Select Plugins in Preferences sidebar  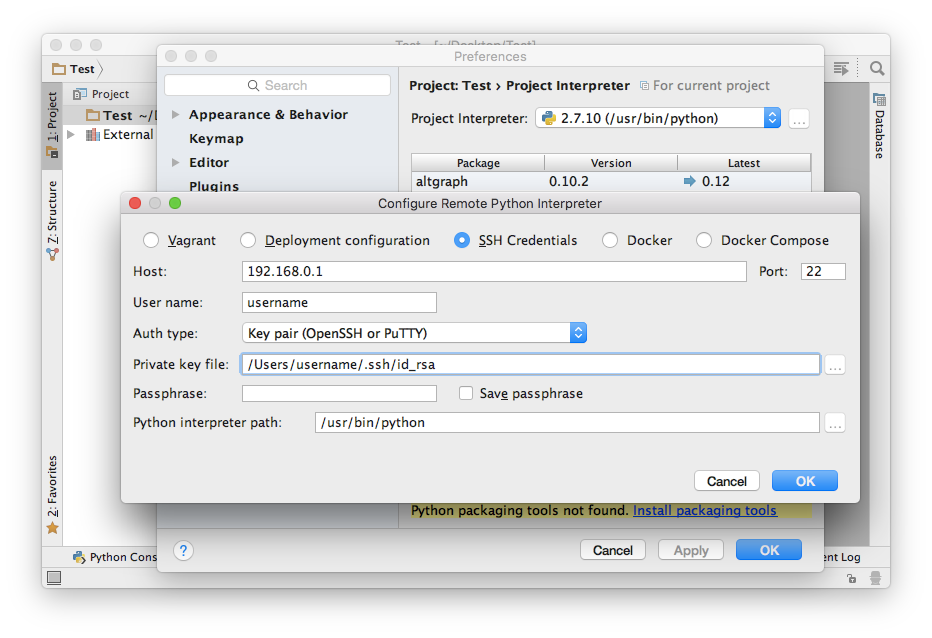214,186
